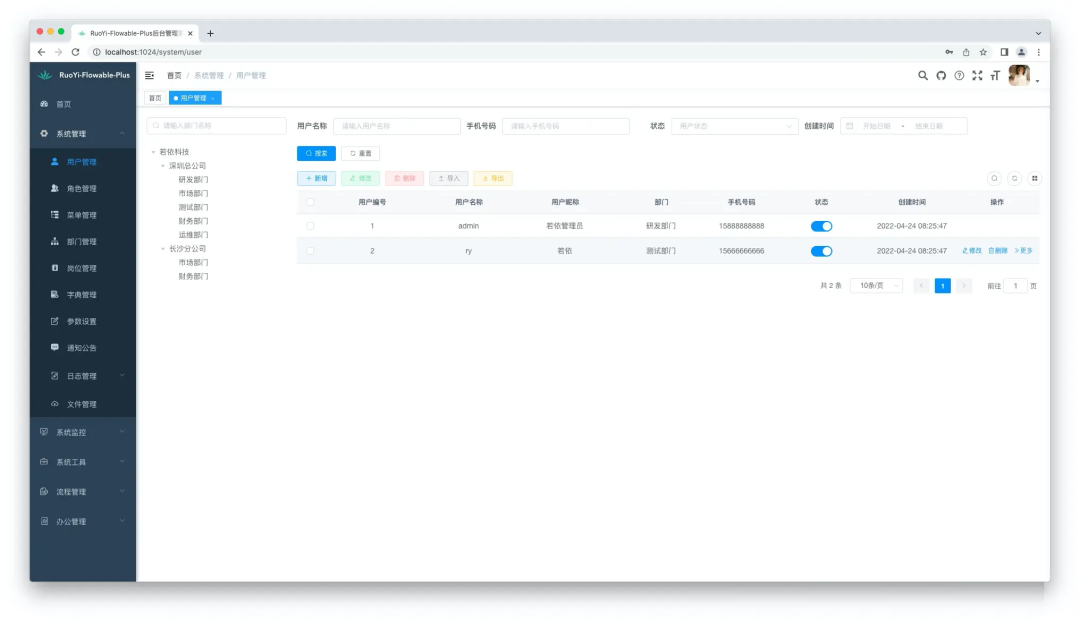Switch to the 首页 tab

point(155,98)
